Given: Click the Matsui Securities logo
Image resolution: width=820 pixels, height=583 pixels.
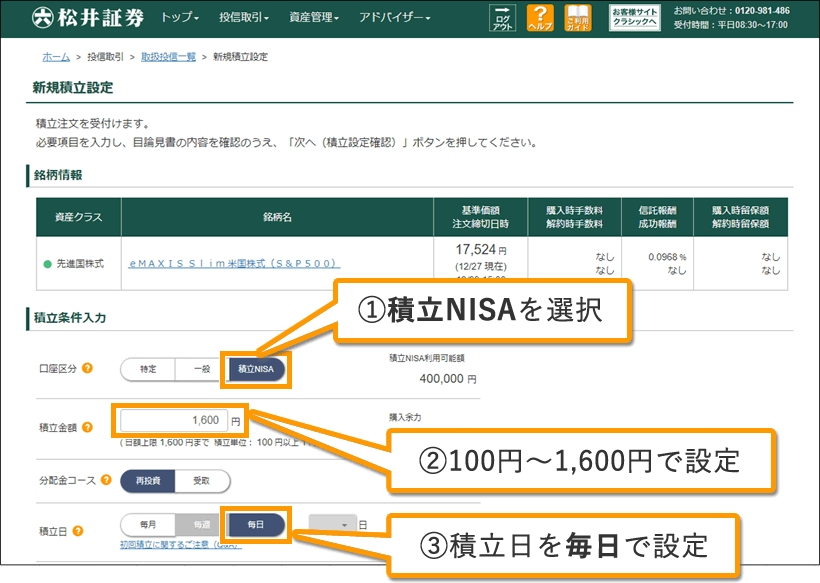Looking at the screenshot, I should point(88,18).
